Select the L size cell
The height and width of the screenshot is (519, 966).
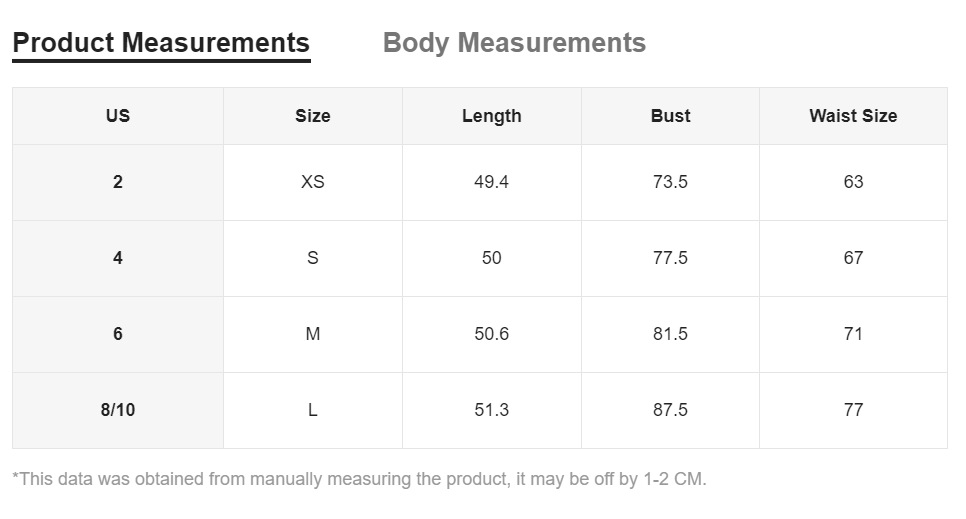pyautogui.click(x=312, y=410)
